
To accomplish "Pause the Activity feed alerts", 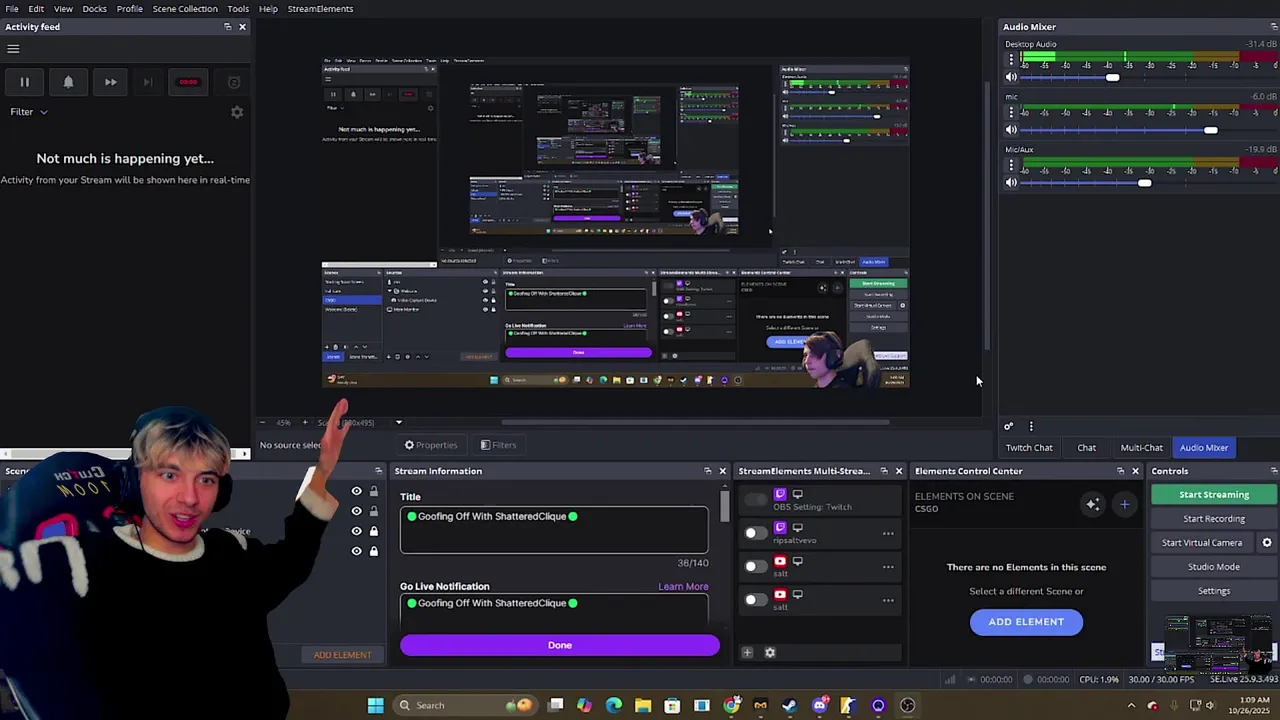I will (x=24, y=82).
